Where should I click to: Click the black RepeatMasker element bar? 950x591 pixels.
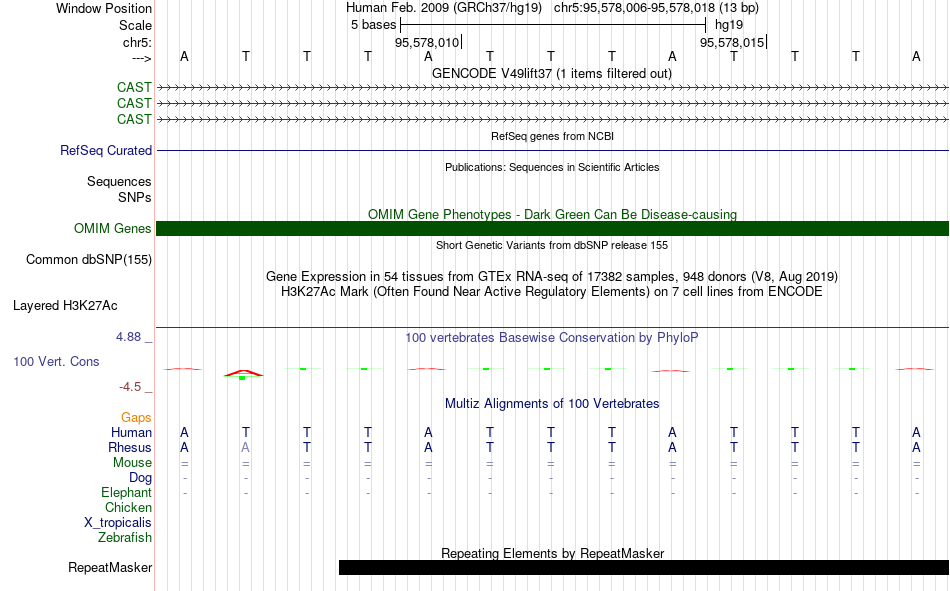click(x=644, y=567)
